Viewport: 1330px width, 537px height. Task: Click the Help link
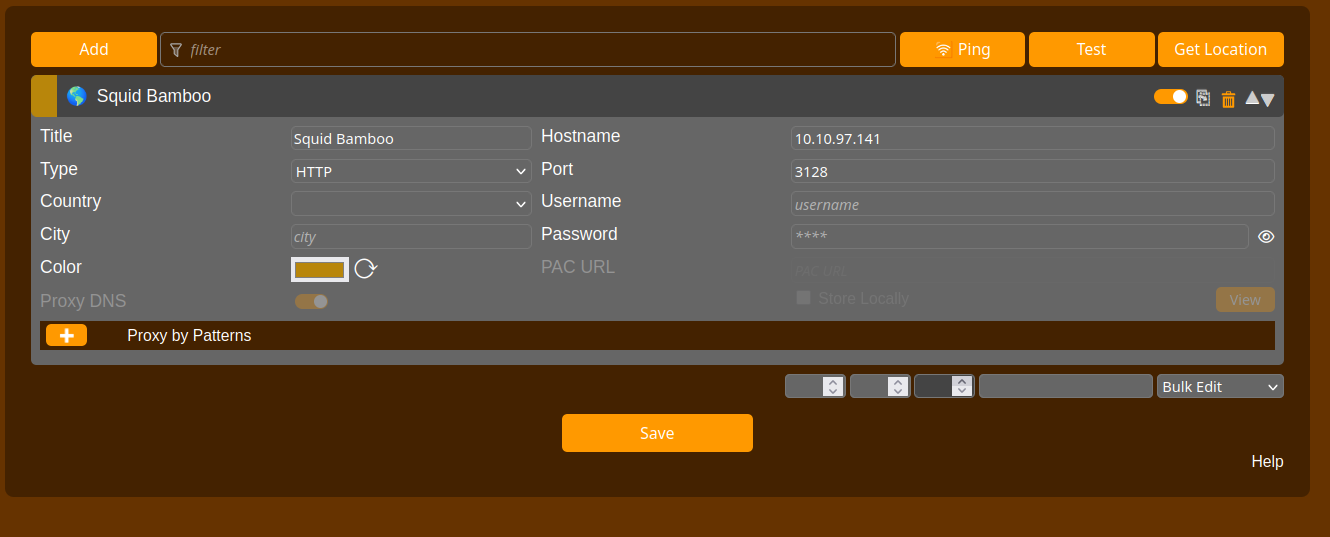point(1267,461)
